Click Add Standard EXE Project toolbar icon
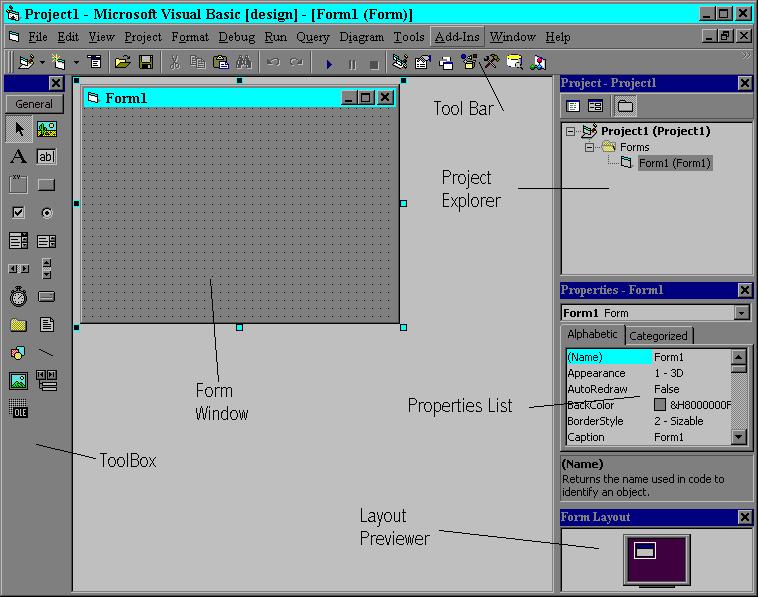This screenshot has width=758, height=597. tap(27, 62)
